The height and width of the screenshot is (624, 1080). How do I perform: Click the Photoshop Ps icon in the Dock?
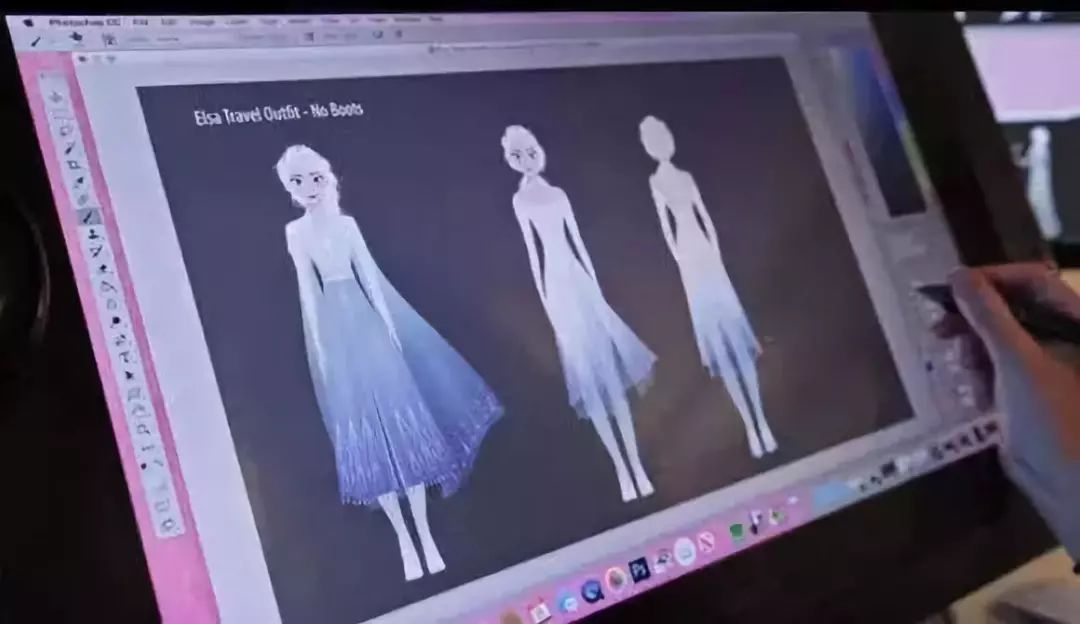click(x=640, y=571)
